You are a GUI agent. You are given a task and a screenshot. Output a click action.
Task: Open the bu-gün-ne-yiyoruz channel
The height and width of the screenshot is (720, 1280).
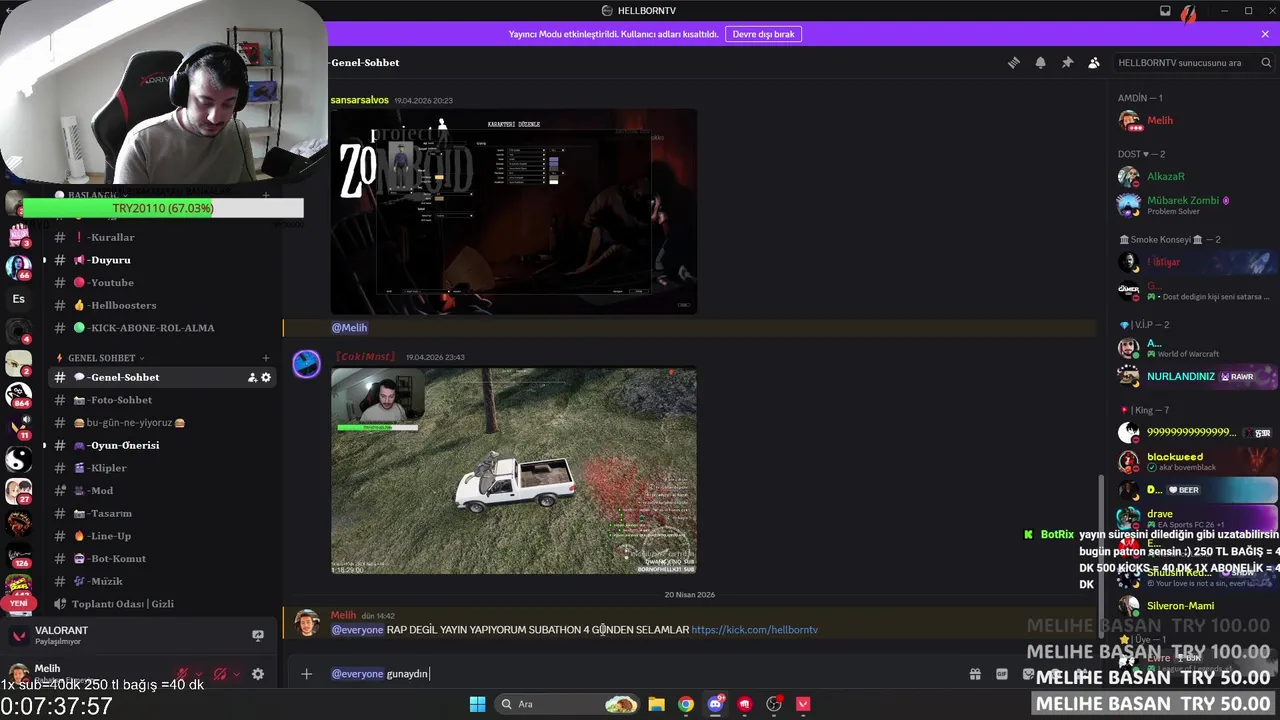coord(162,423)
